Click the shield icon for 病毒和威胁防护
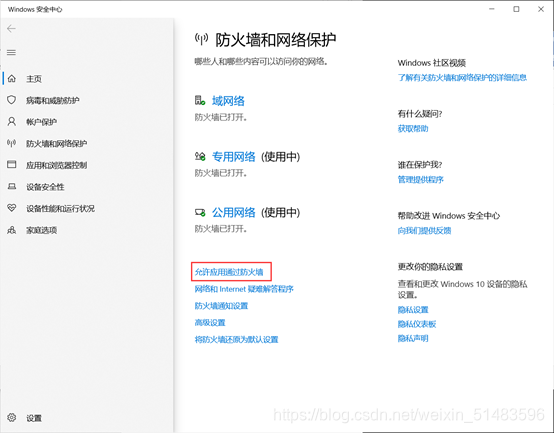The height and width of the screenshot is (433, 554). (x=12, y=100)
